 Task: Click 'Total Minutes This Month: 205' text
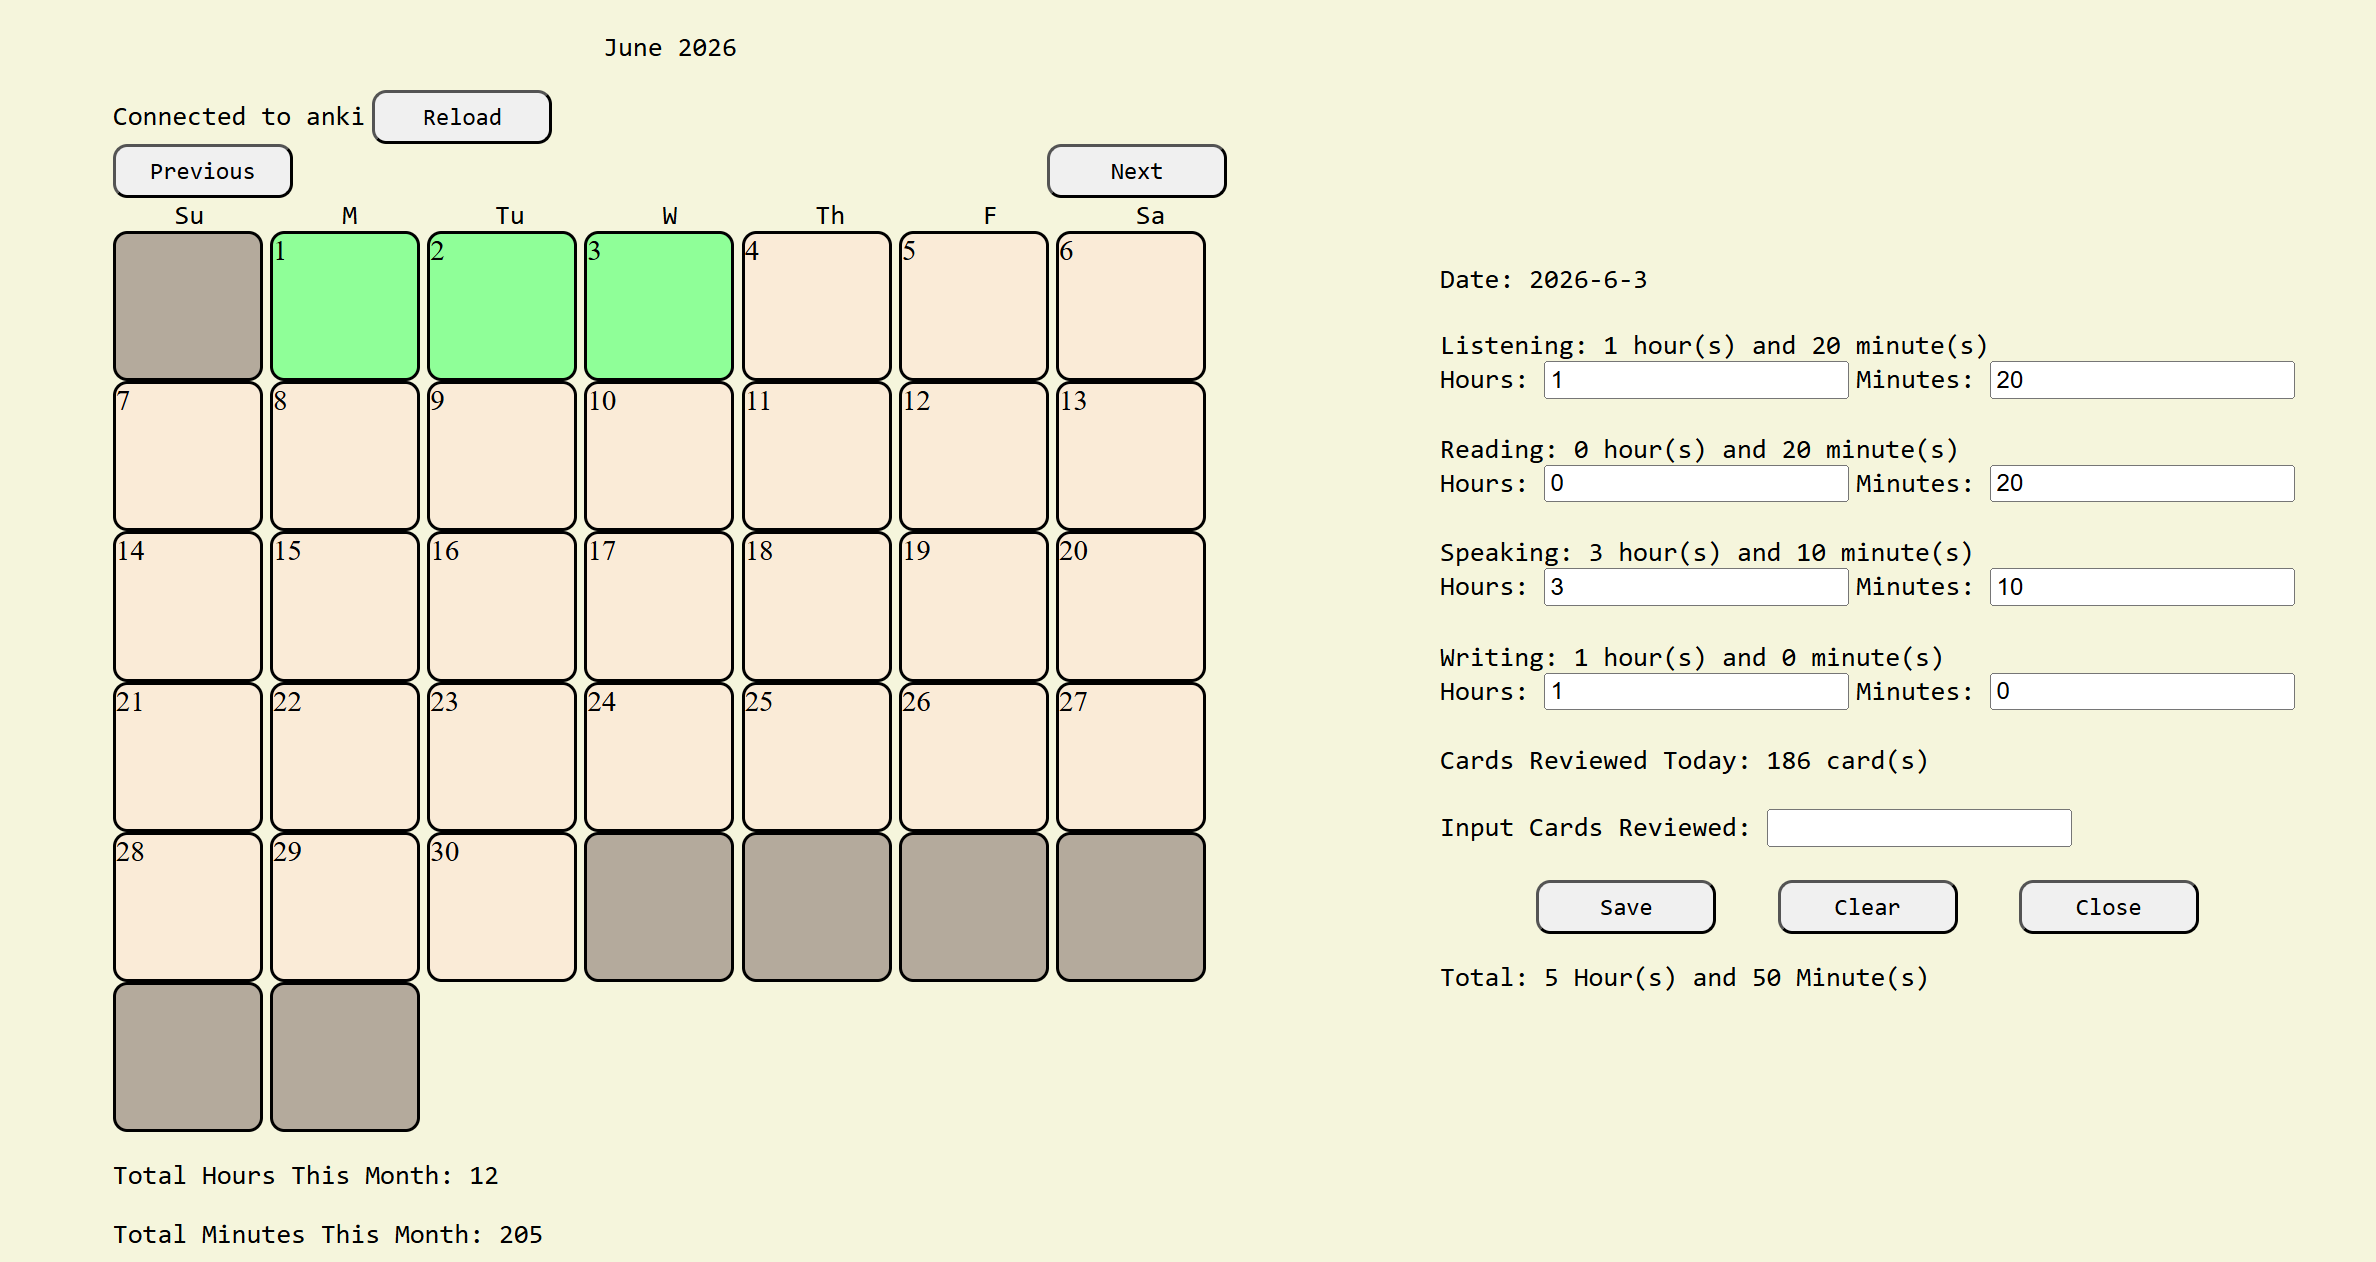[328, 1235]
